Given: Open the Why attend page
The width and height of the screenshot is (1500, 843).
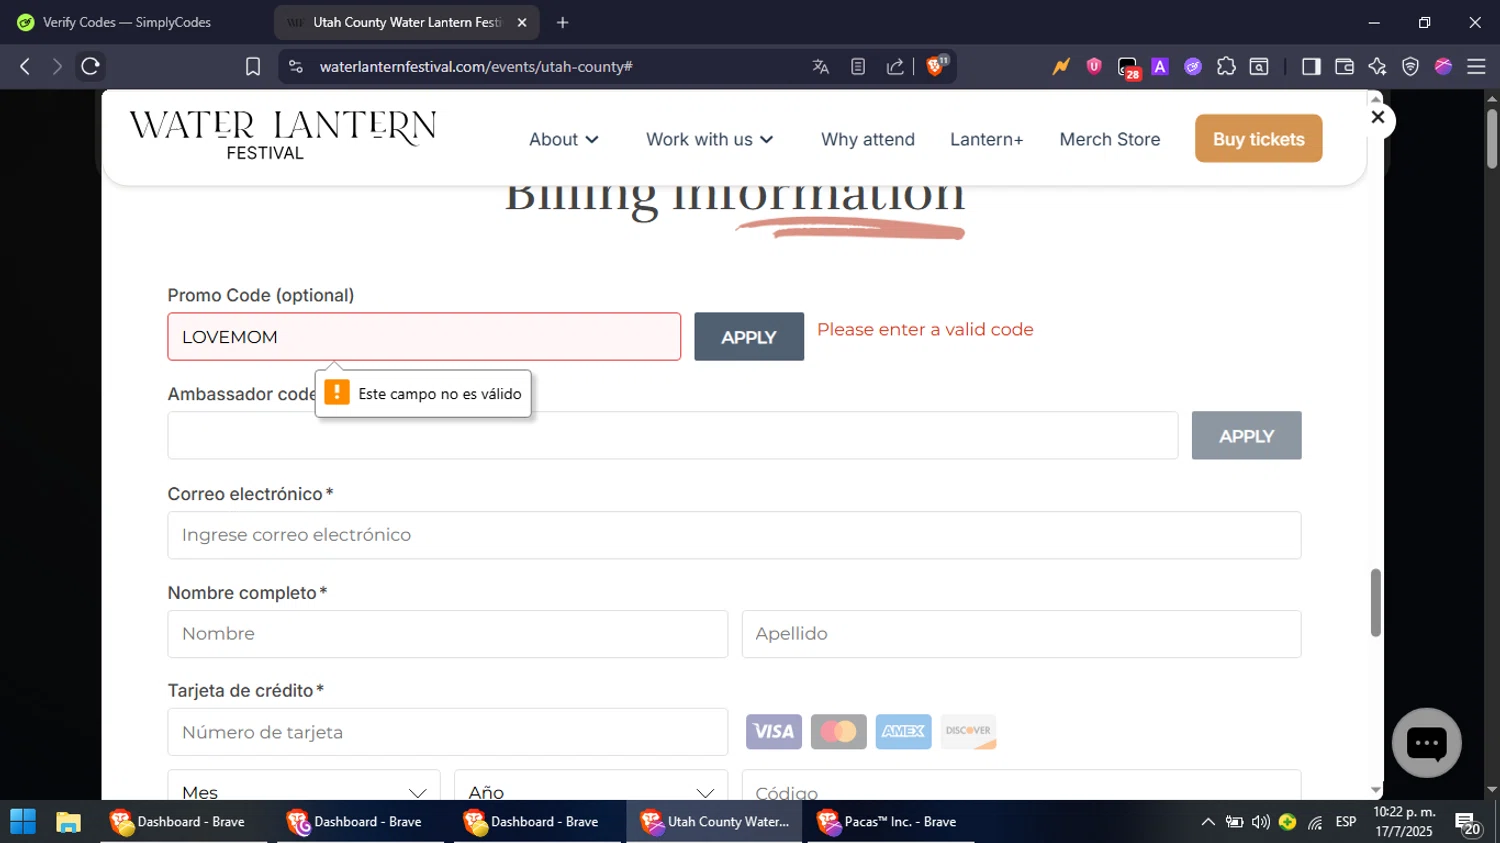Looking at the screenshot, I should (x=868, y=140).
